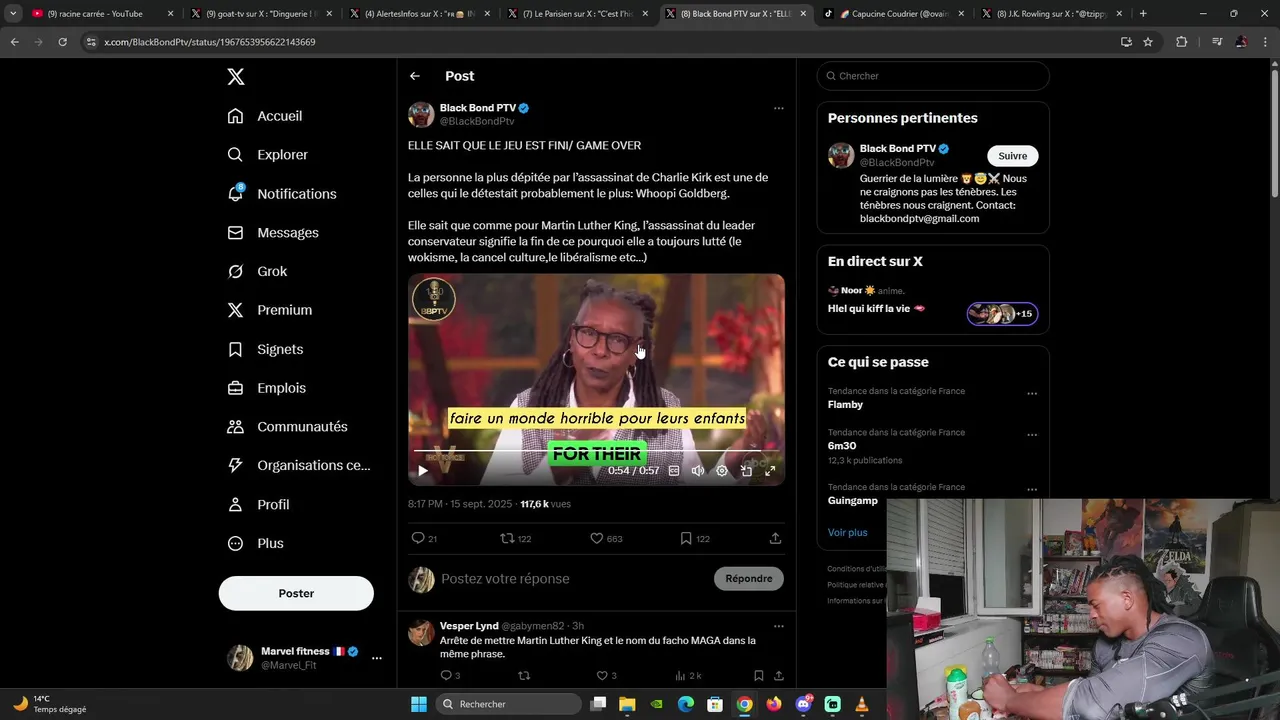Image resolution: width=1280 pixels, height=720 pixels.
Task: Open Chrome tab search dropdown arrow
Action: coord(13,14)
